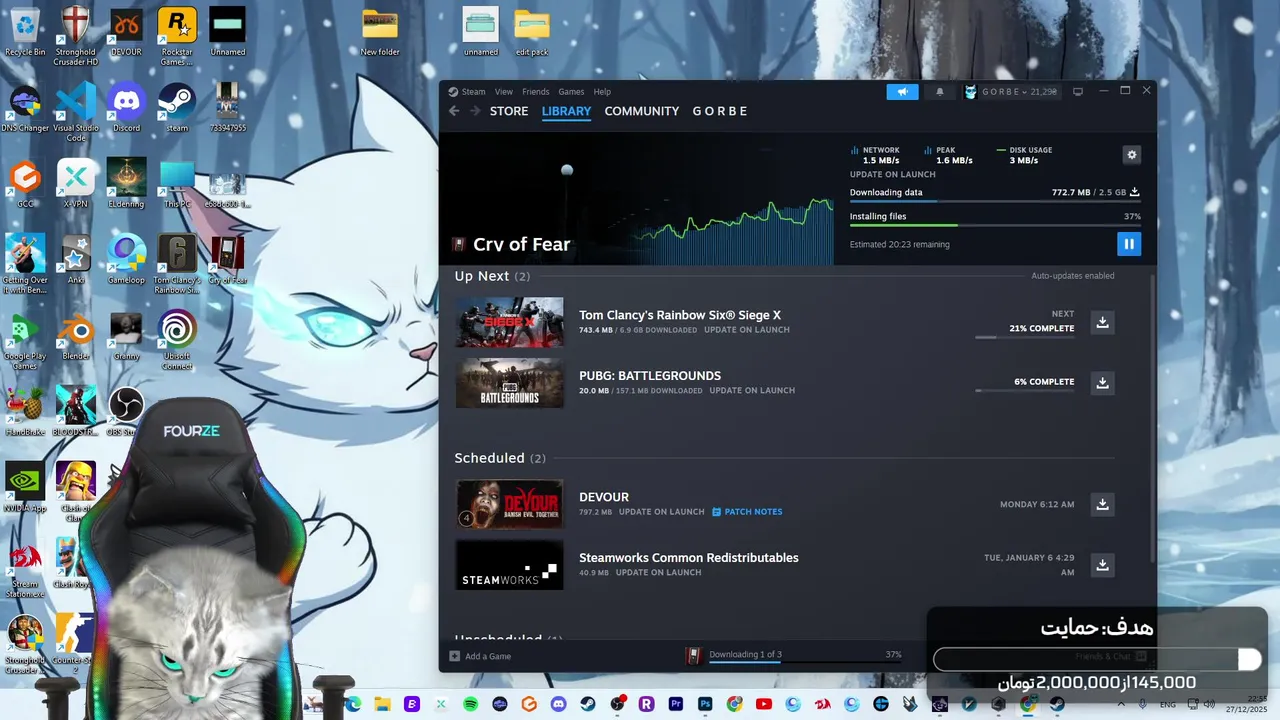Select the Rockstar Games desktop icon
The width and height of the screenshot is (1280, 720).
177,36
